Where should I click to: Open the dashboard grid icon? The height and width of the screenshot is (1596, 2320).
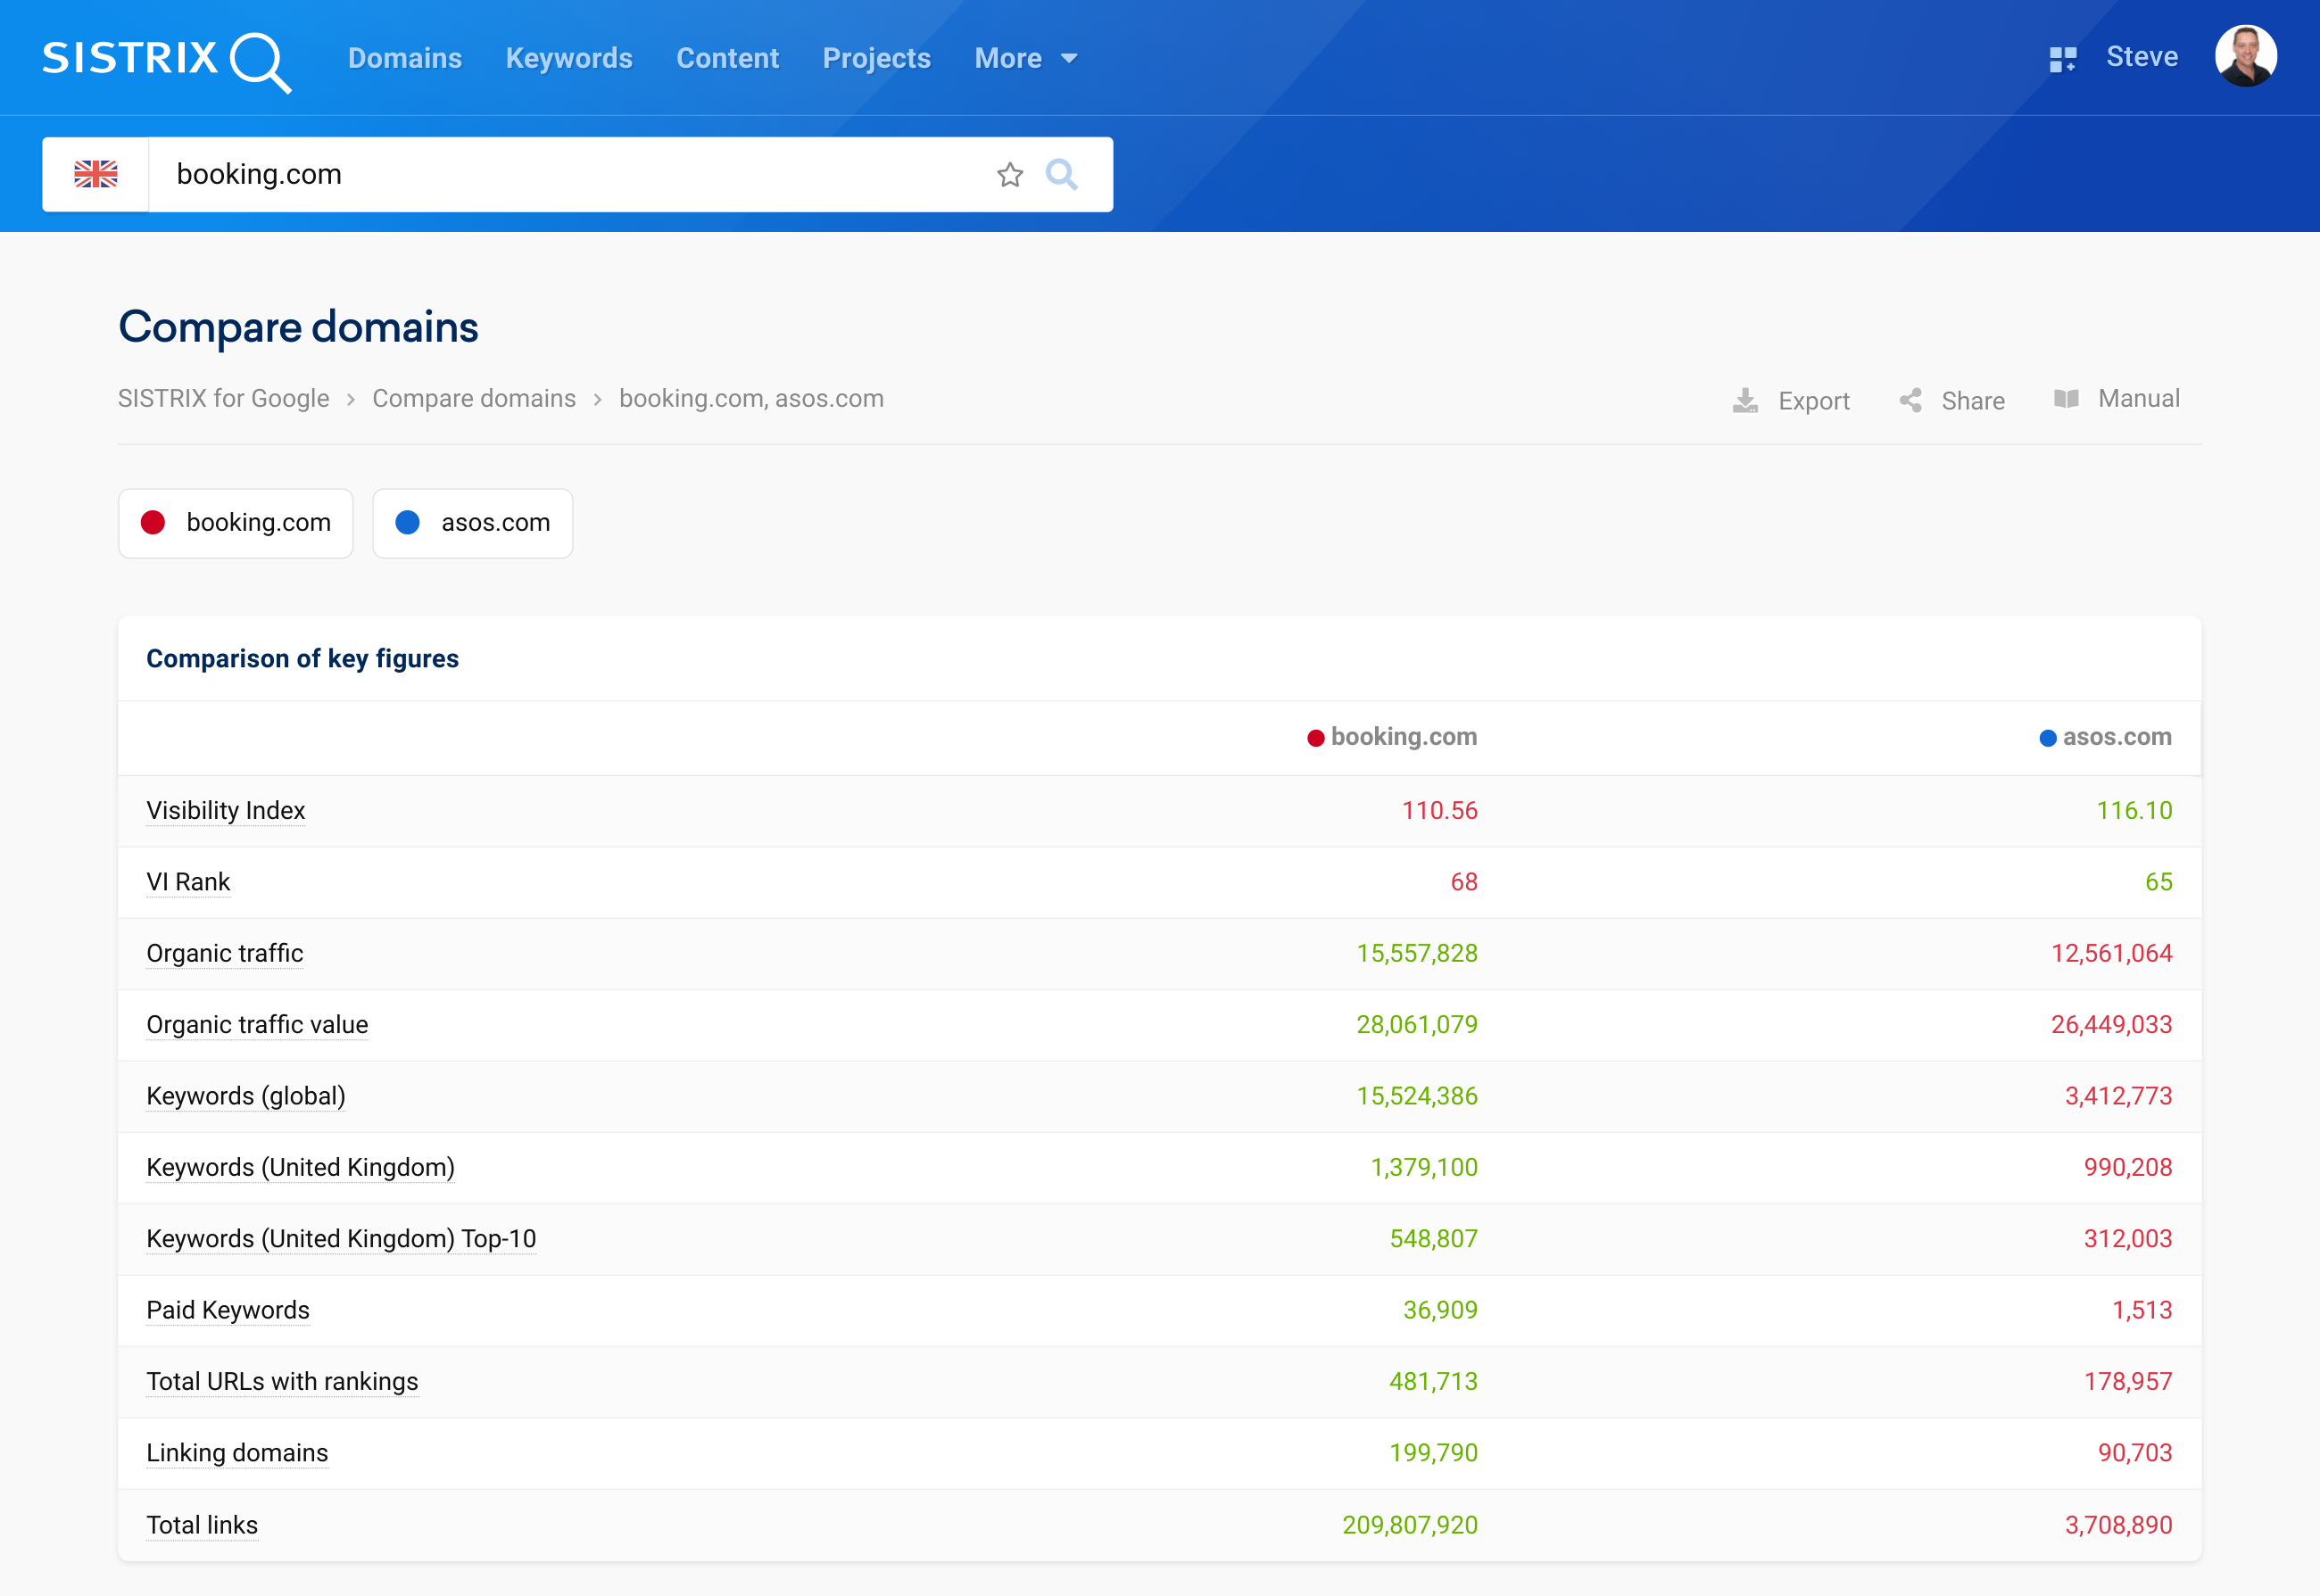tap(2062, 59)
